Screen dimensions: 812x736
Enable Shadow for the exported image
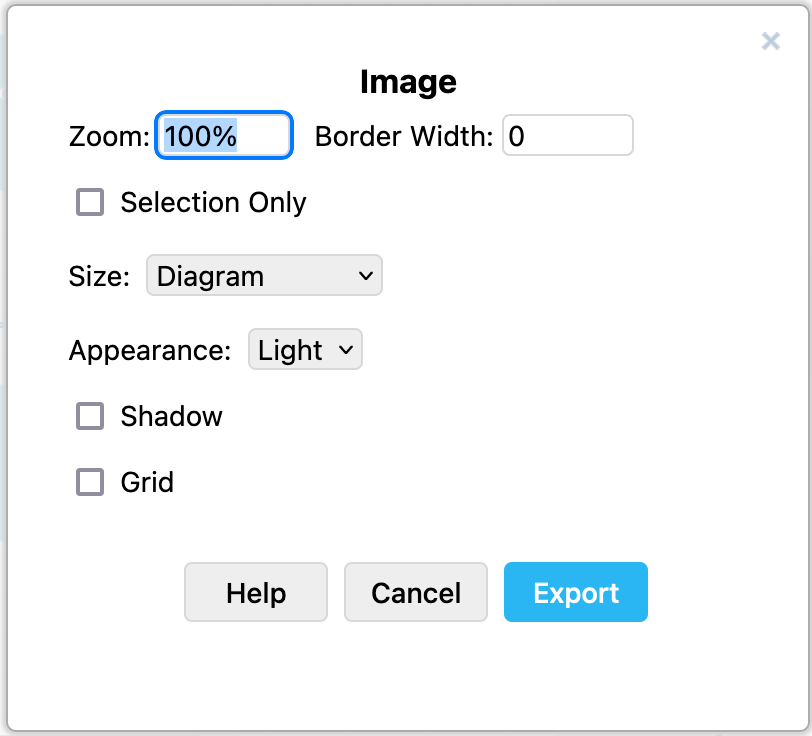(90, 416)
